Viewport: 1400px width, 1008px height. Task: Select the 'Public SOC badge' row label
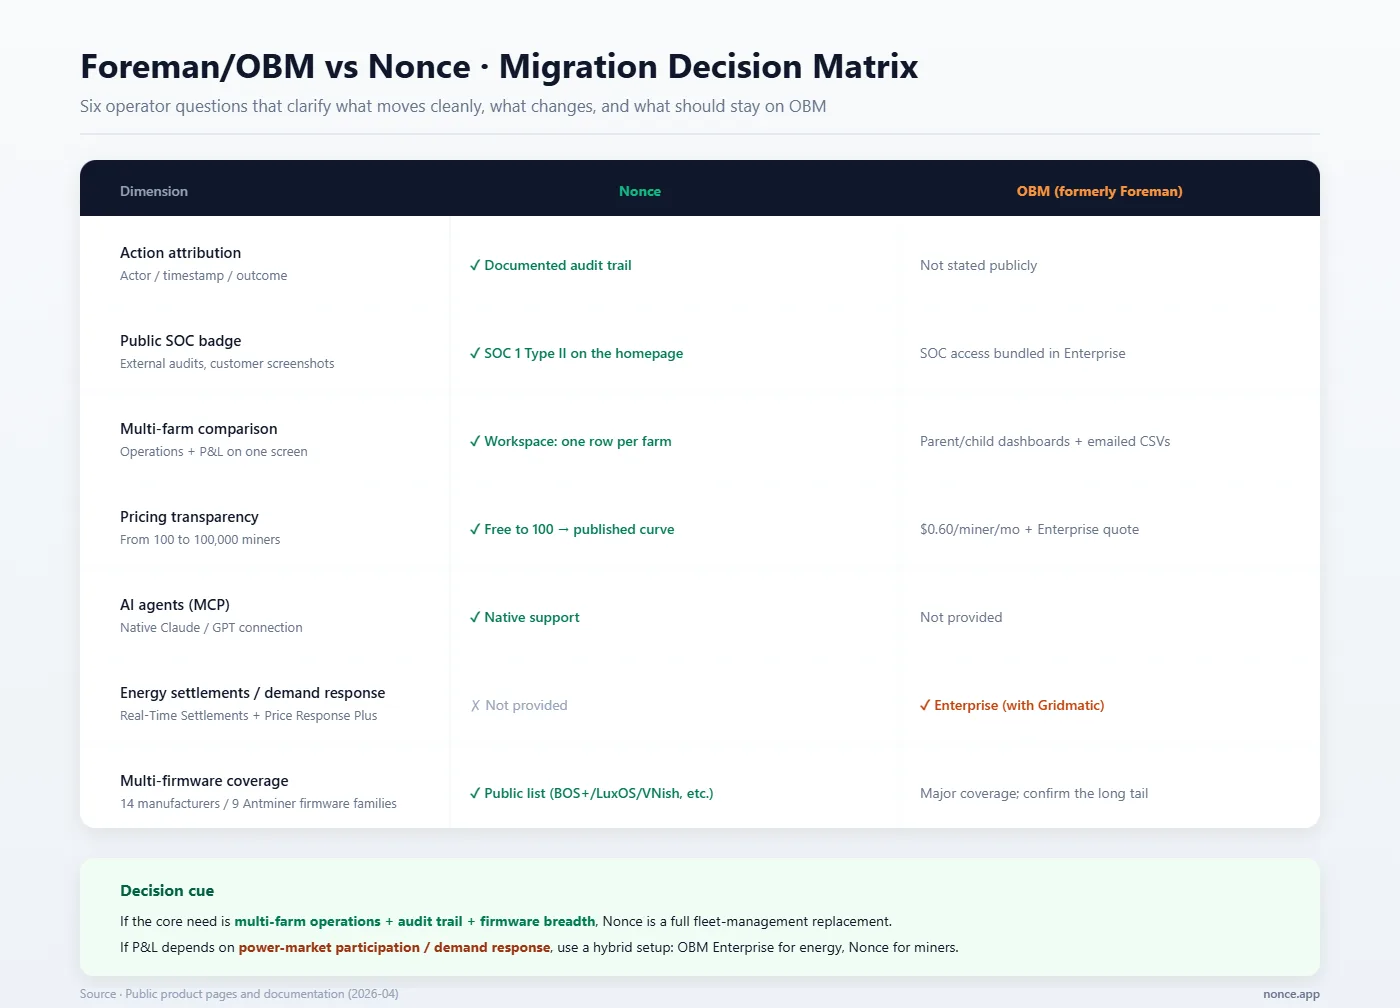pyautogui.click(x=180, y=341)
